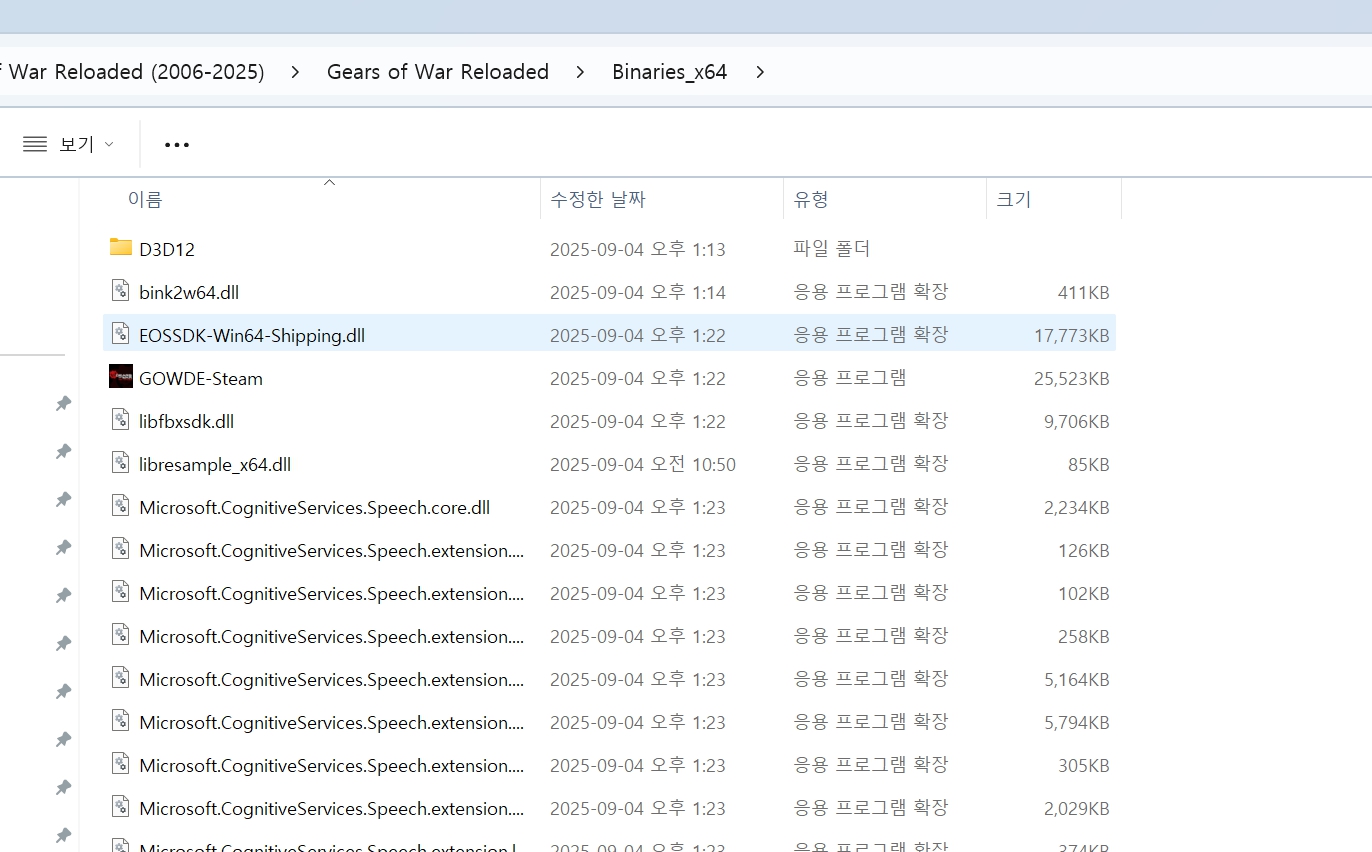Viewport: 1372px width, 852px height.
Task: Select Microsoft.CognitiveServices.Speech.core.dll file name
Action: click(x=315, y=507)
